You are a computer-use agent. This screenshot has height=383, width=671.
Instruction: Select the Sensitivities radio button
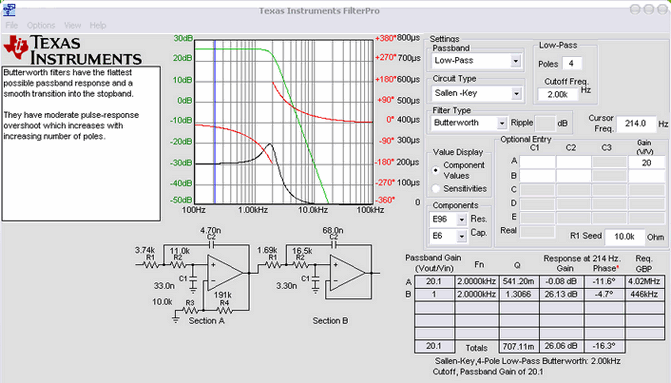436,188
